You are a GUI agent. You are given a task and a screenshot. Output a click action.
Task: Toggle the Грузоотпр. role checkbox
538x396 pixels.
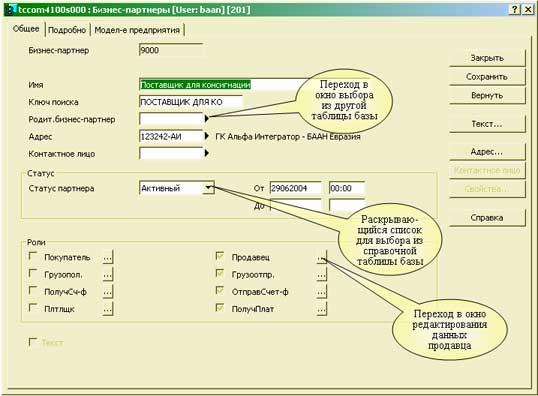[220, 273]
